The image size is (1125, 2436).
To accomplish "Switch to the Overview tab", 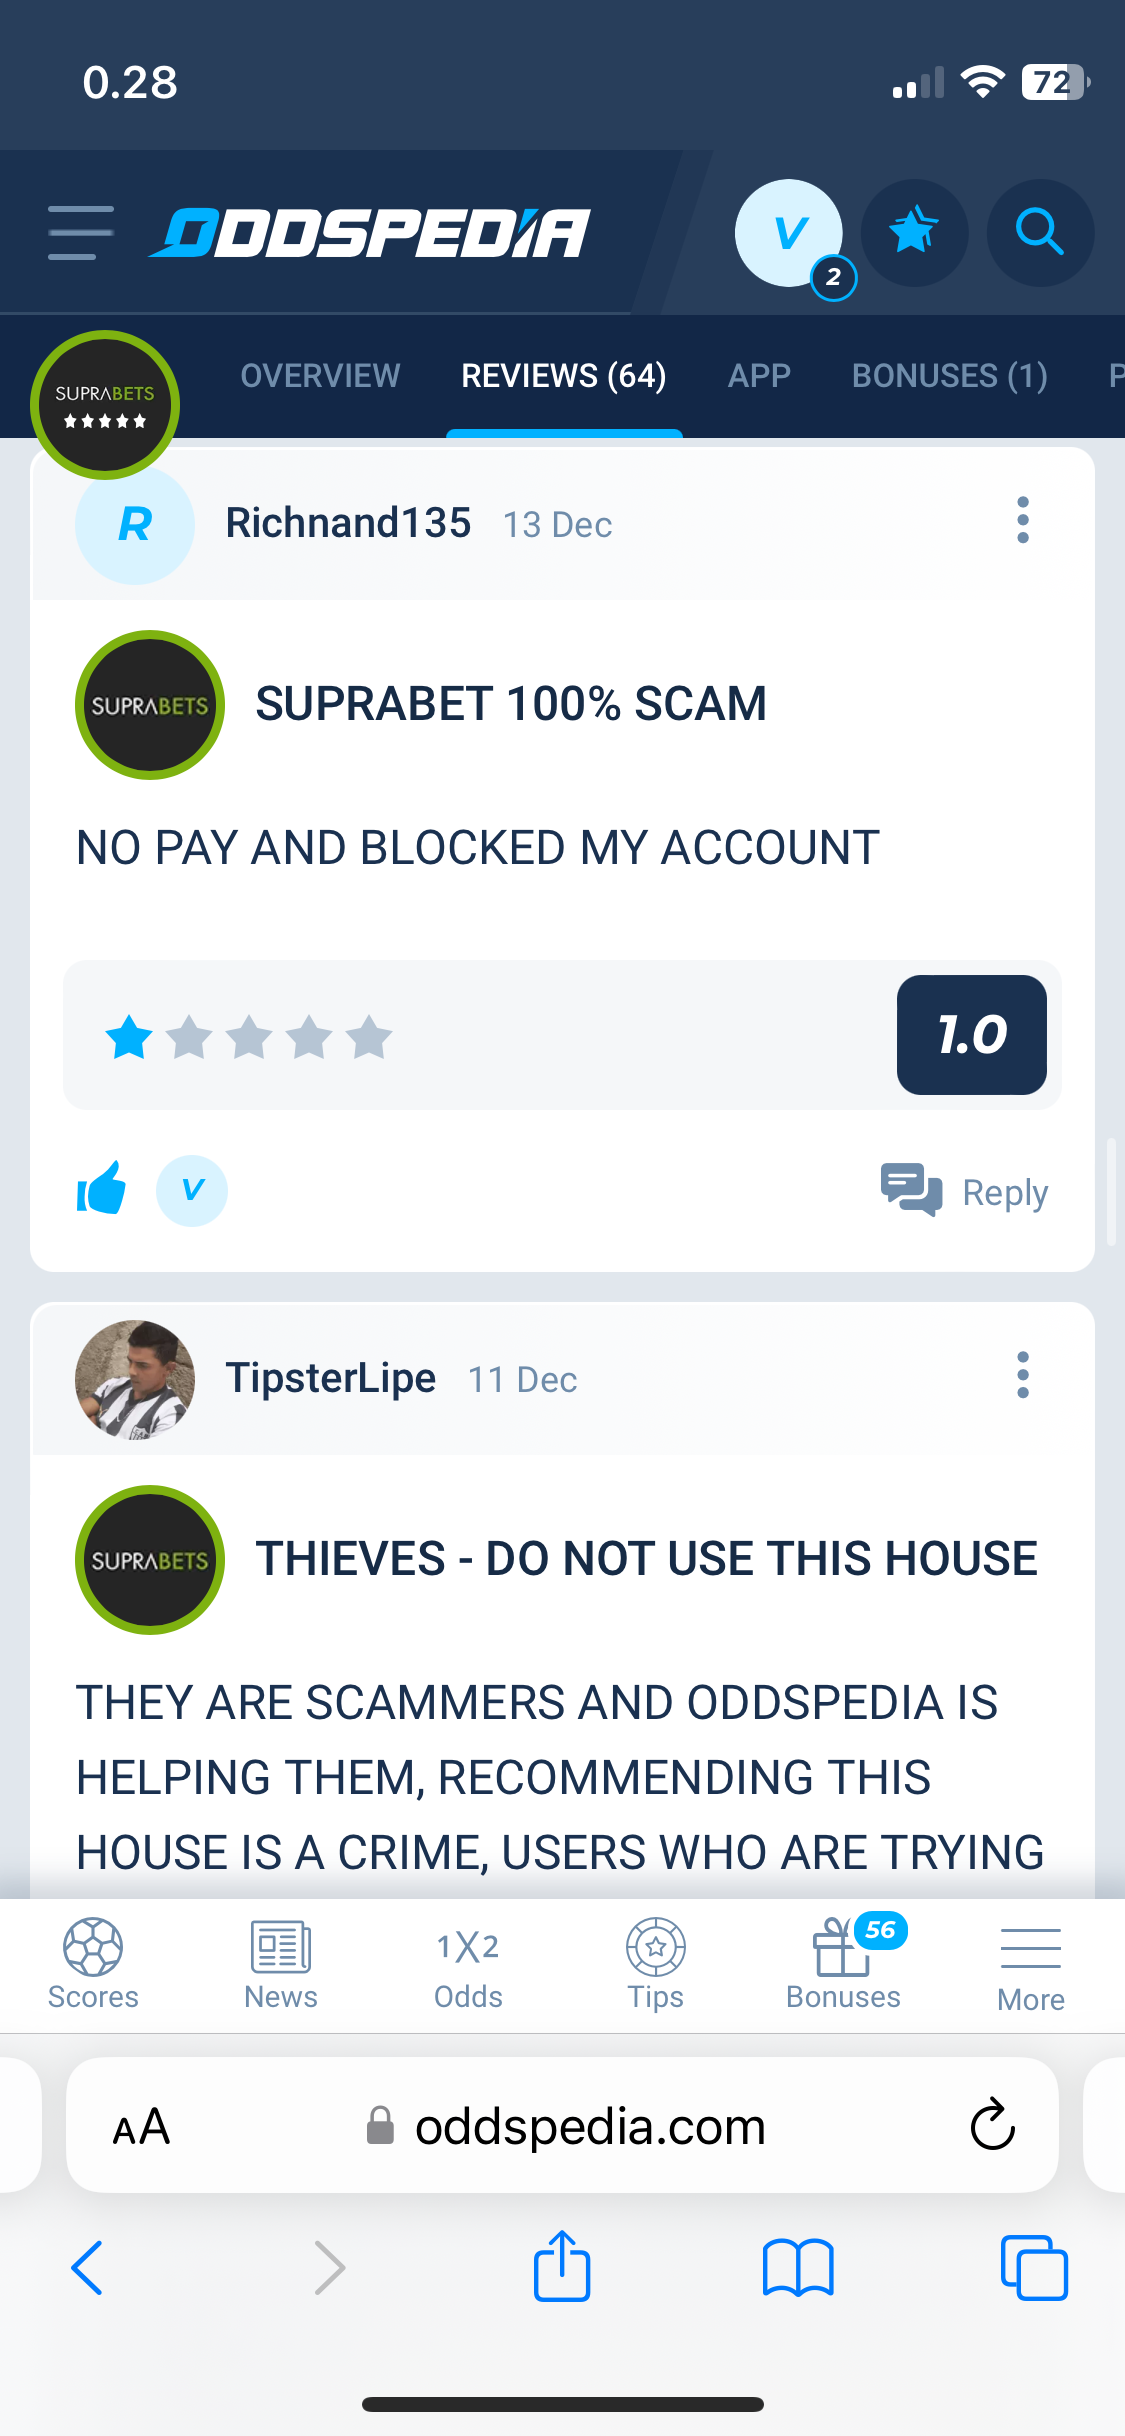I will pos(320,376).
